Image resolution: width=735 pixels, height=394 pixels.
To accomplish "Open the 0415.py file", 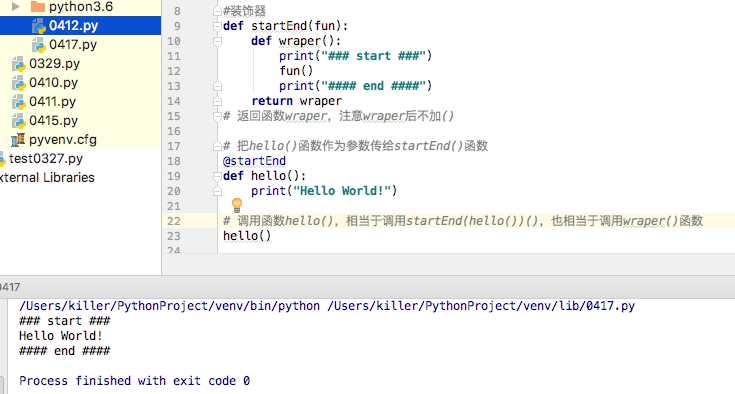I will [x=53, y=120].
